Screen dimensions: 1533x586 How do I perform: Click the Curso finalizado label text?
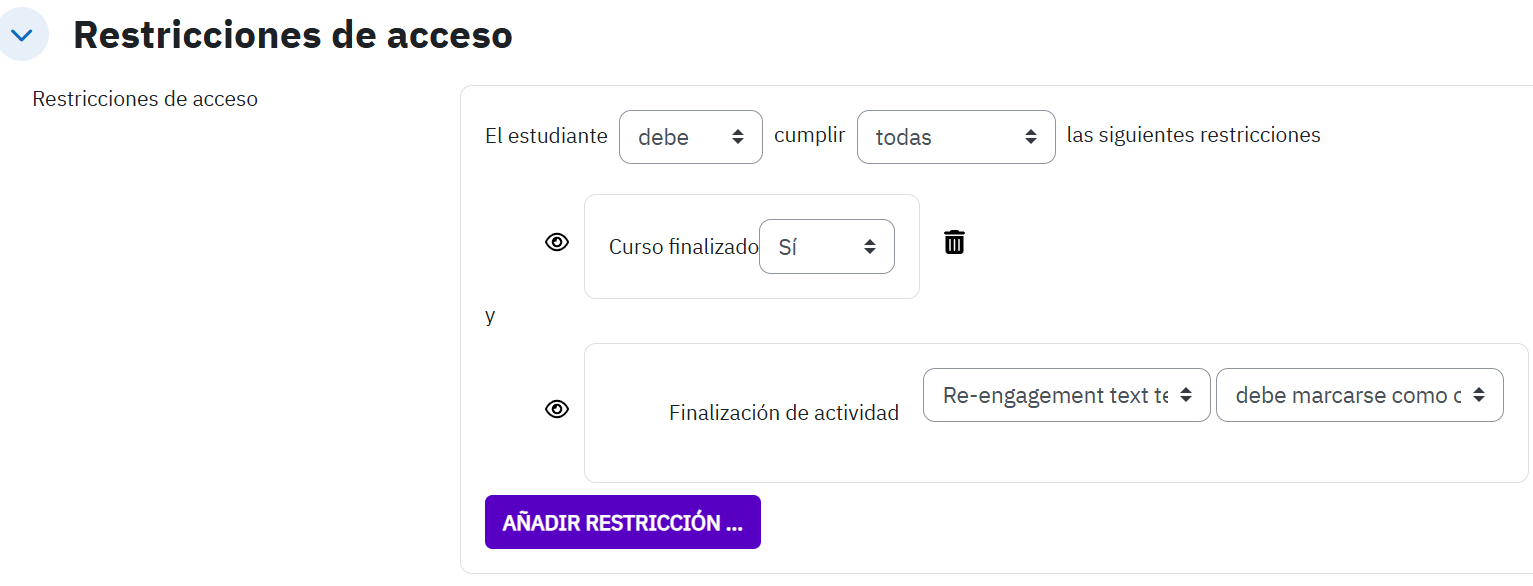[x=684, y=247]
